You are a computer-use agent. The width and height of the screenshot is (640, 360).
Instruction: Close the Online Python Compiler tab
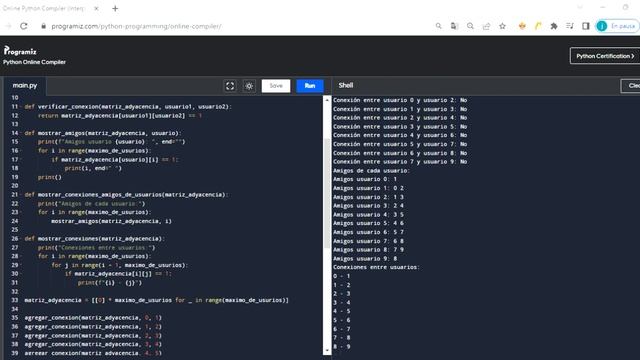click(96, 8)
